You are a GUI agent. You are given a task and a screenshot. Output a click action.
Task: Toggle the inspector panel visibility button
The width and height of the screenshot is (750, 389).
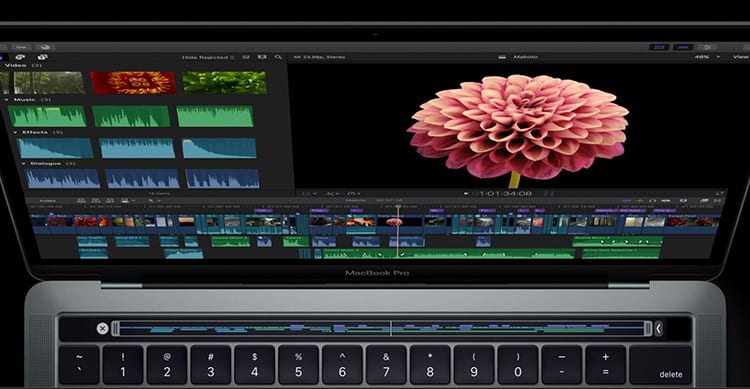(707, 47)
